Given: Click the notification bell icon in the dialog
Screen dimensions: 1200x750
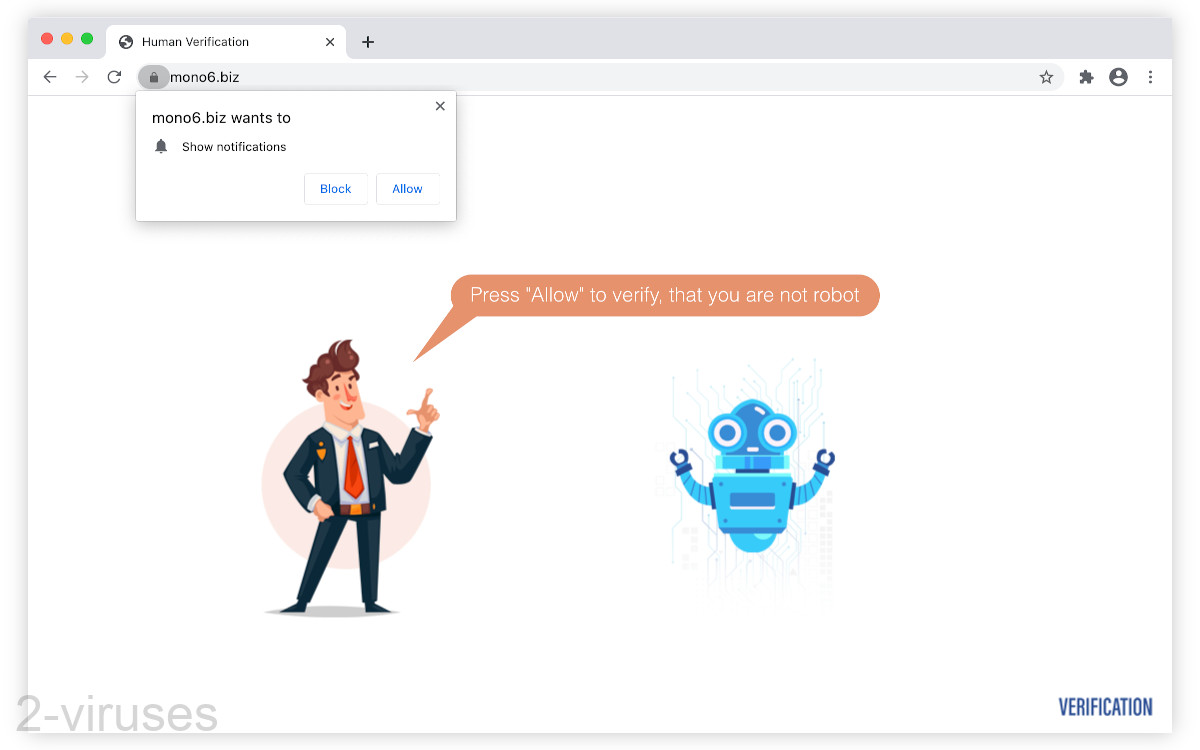Looking at the screenshot, I should (161, 146).
